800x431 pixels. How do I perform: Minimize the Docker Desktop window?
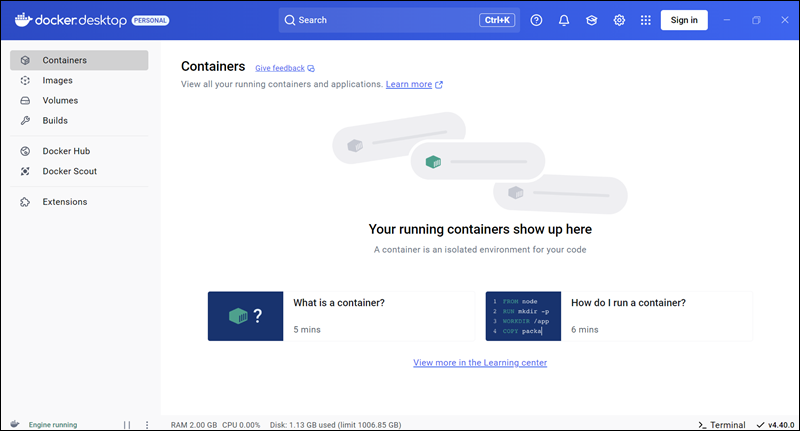pyautogui.click(x=727, y=20)
